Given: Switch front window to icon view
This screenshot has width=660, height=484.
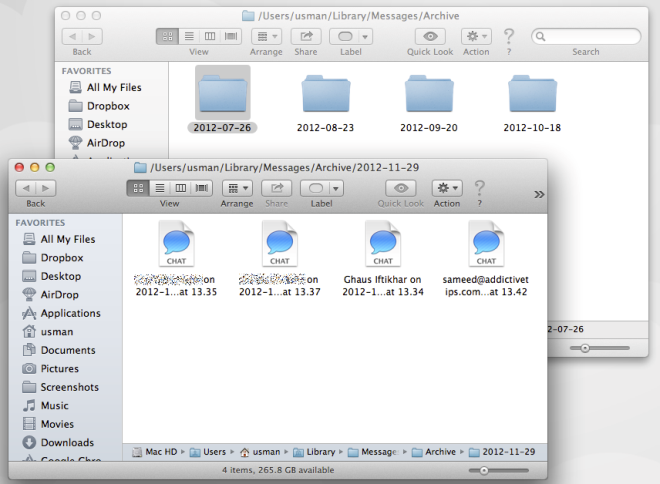Looking at the screenshot, I should (137, 188).
